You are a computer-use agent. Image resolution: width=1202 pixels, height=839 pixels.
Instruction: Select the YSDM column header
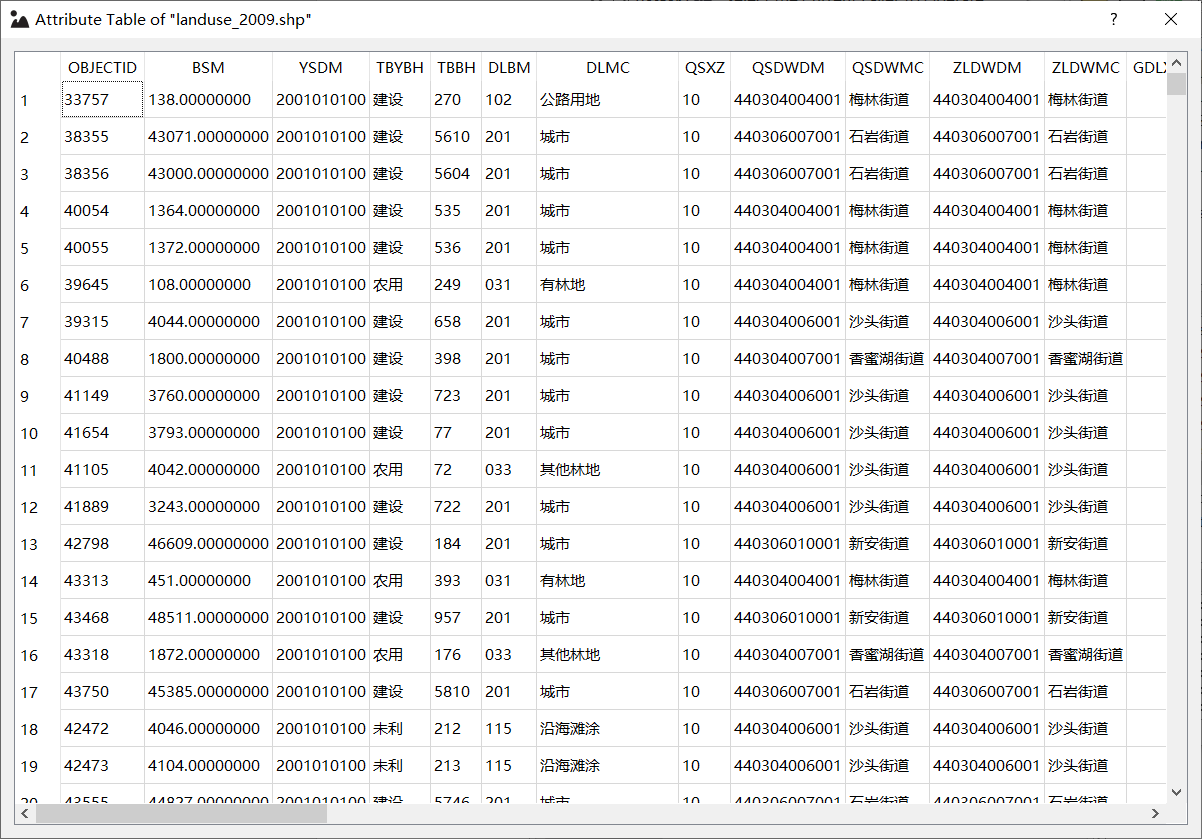pos(320,68)
